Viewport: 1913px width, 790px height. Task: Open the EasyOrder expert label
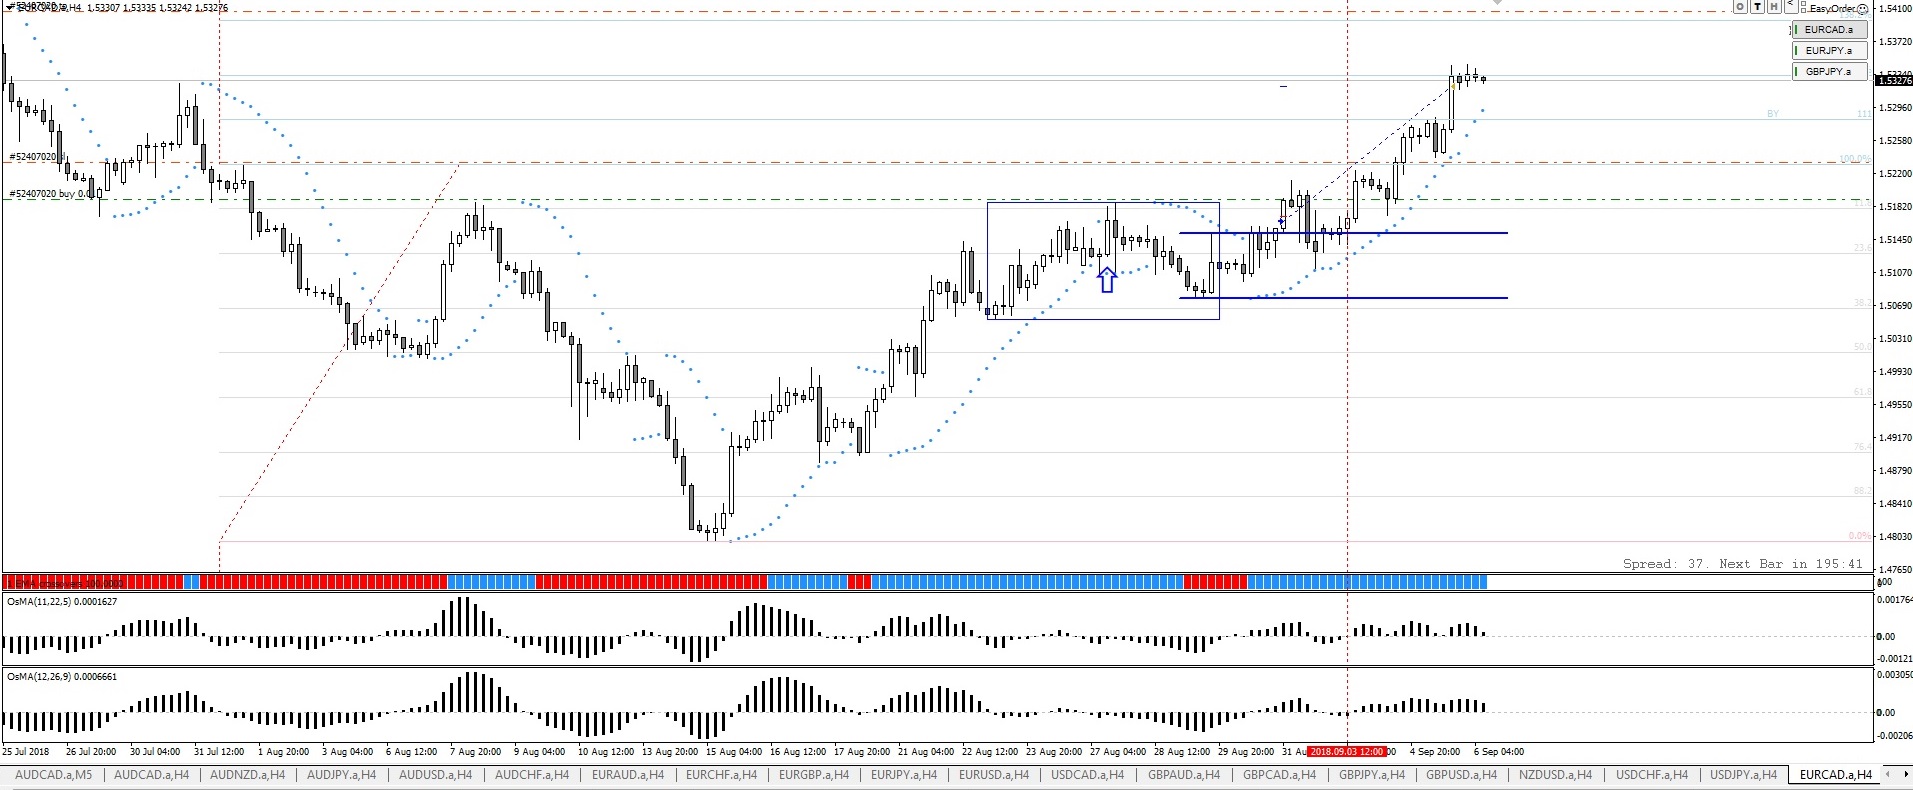click(1832, 8)
